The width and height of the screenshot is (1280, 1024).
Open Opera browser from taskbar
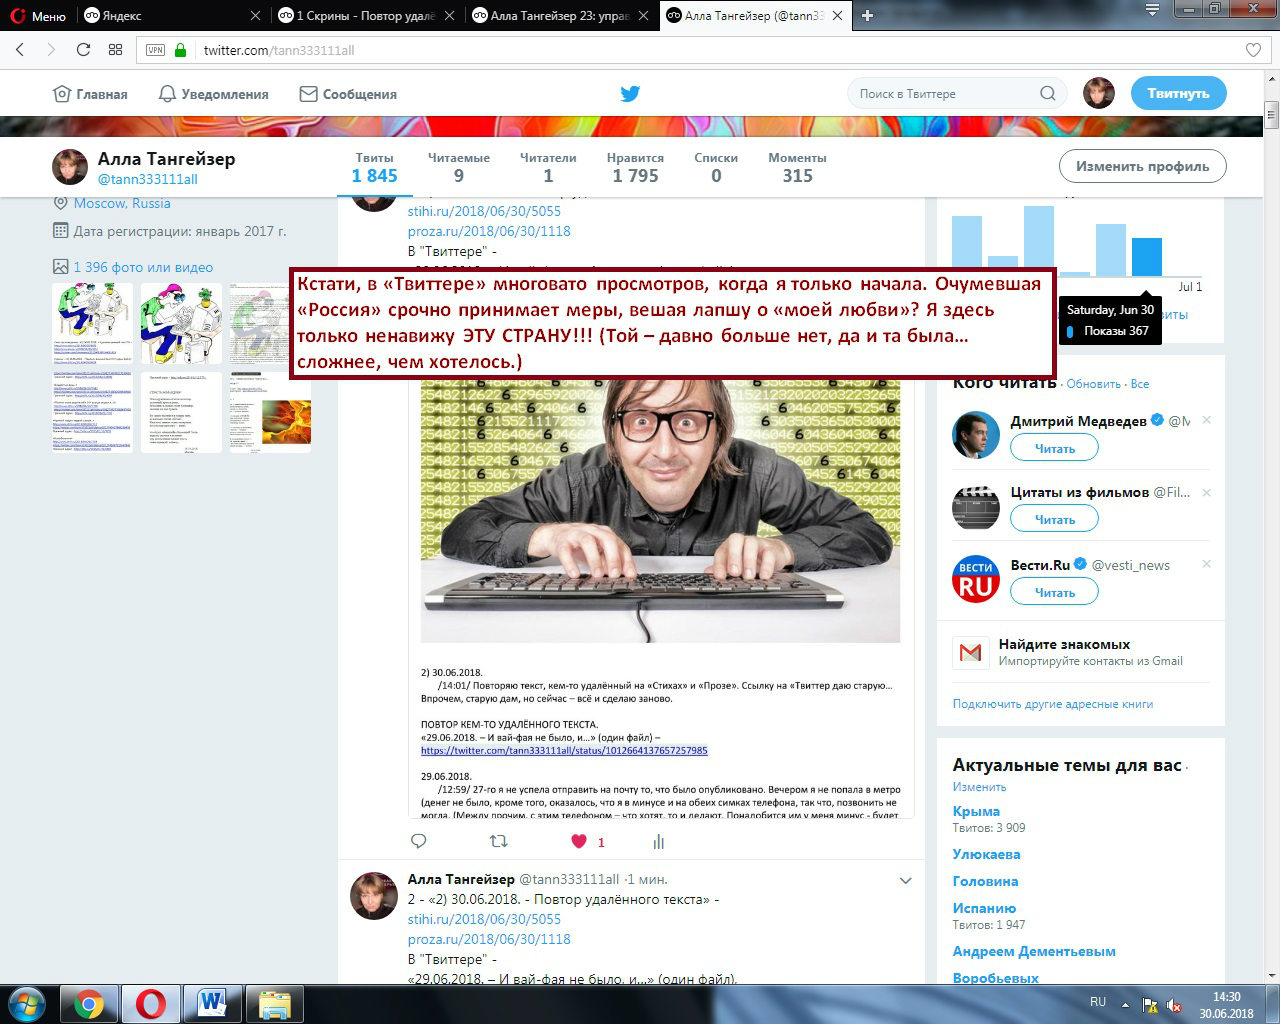click(151, 1003)
